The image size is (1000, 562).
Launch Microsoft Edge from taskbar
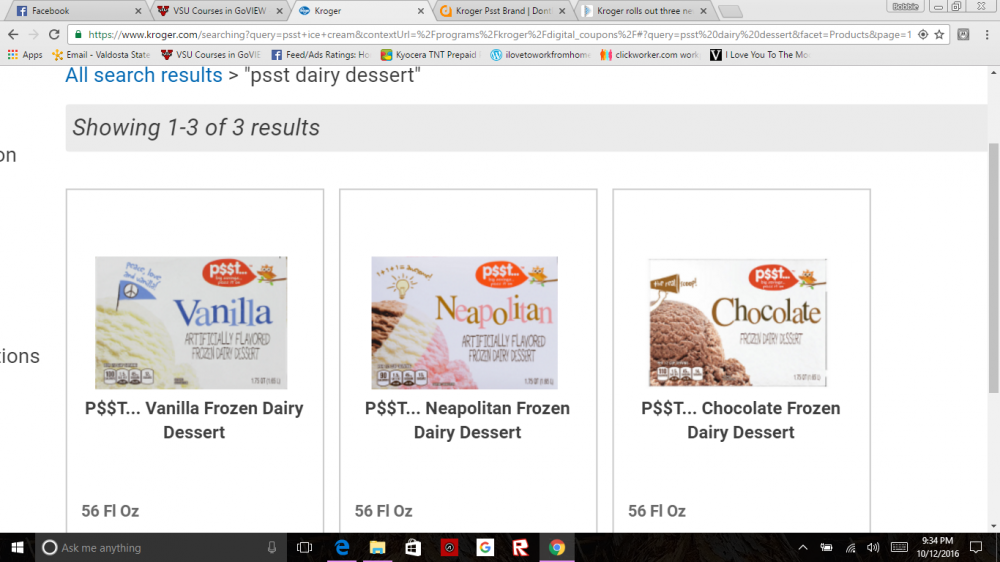point(342,547)
